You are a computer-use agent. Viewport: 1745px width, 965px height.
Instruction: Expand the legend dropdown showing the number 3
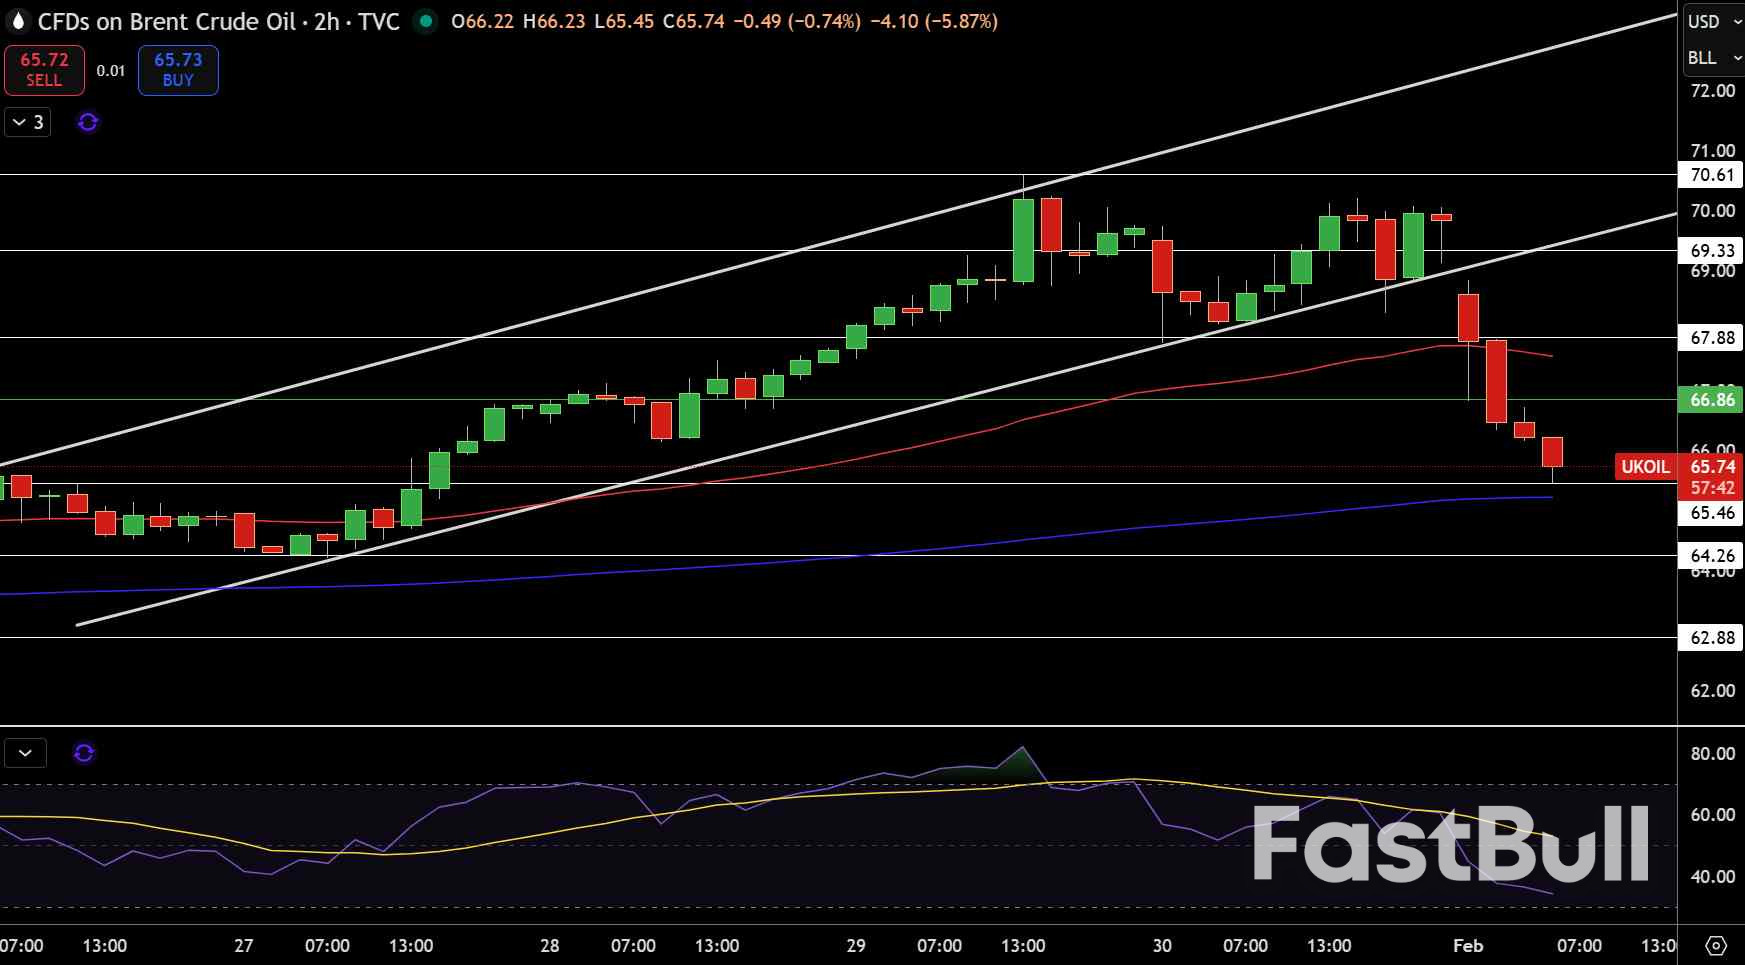coord(25,122)
